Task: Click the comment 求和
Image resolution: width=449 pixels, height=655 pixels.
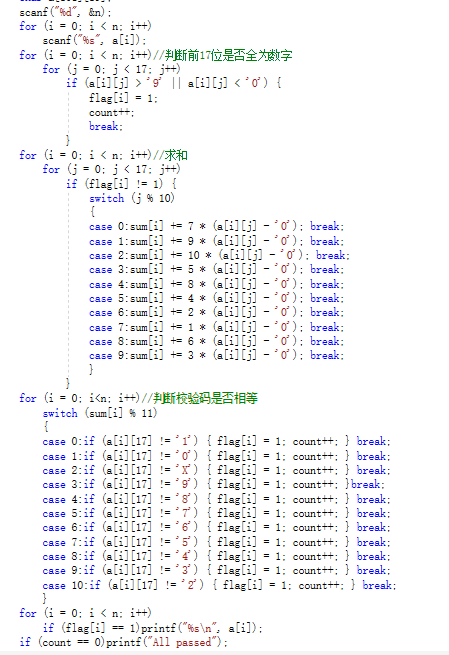Action: click(170, 155)
